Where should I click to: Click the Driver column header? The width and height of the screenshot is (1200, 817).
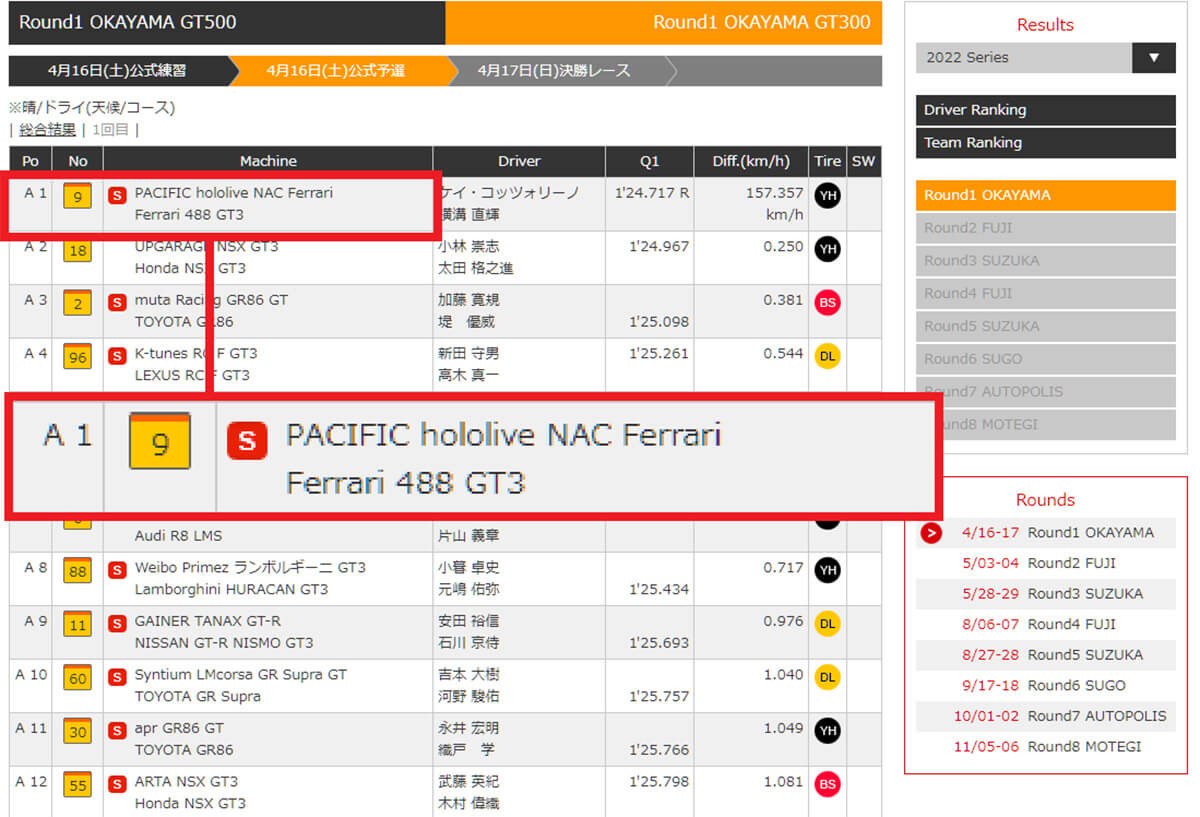point(519,161)
